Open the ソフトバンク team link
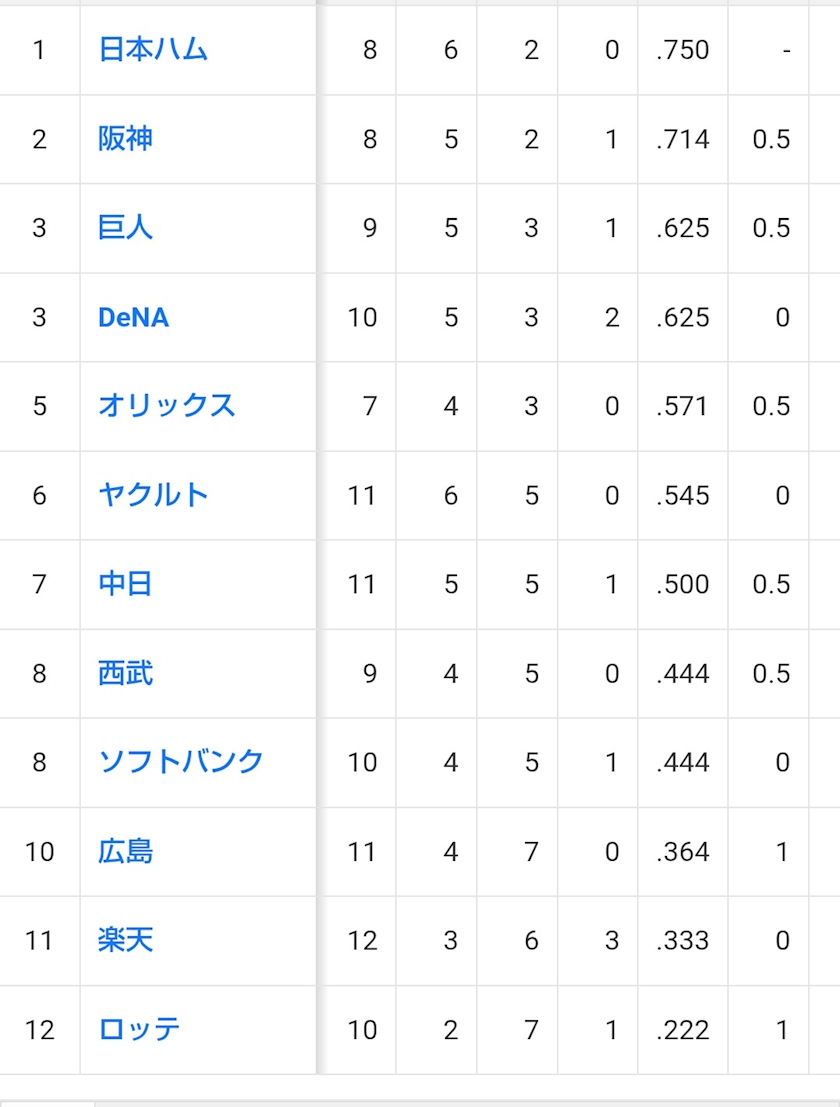Screen dimensions: 840x1107 181,762
